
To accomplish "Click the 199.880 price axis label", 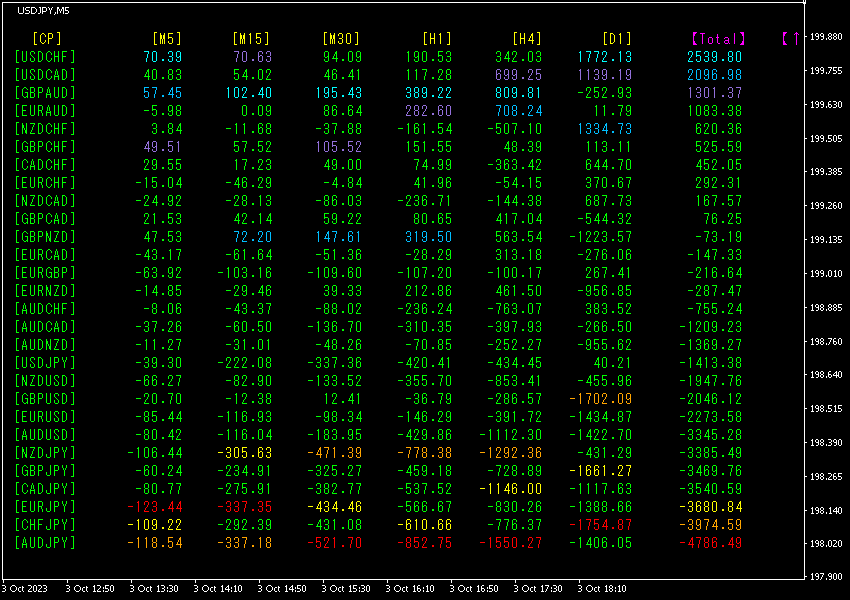I will 826,37.
